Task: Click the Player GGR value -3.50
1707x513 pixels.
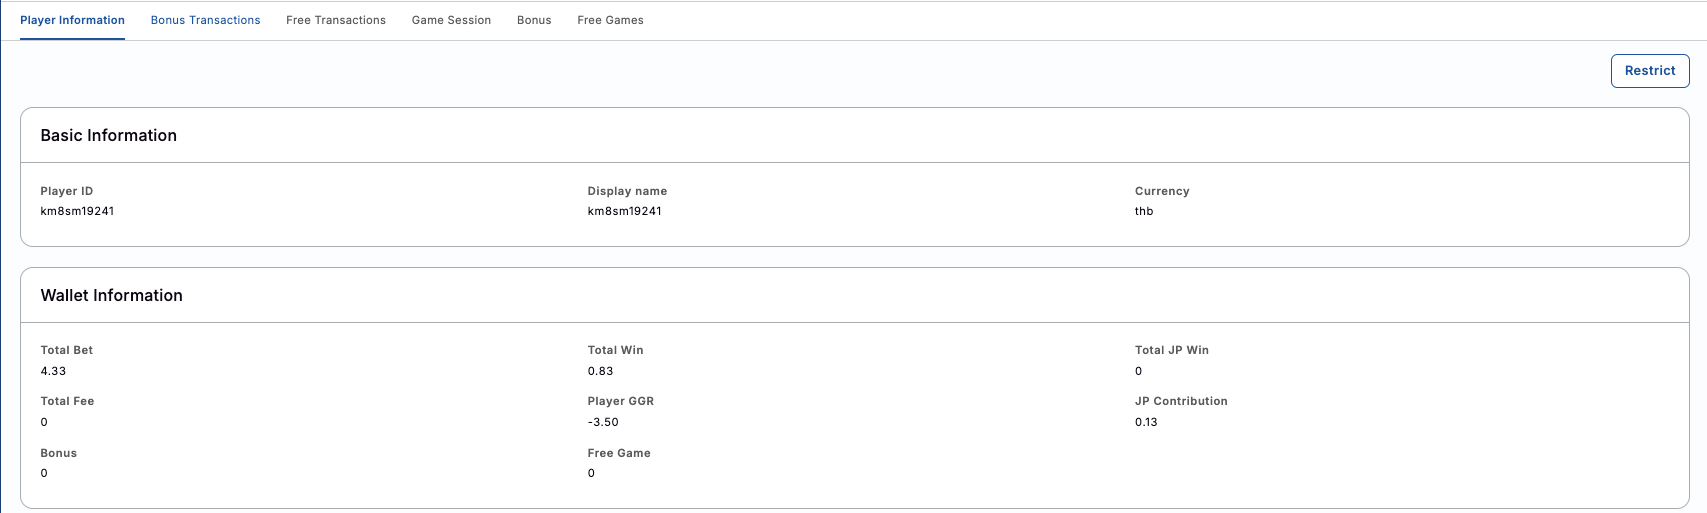Action: coord(603,422)
